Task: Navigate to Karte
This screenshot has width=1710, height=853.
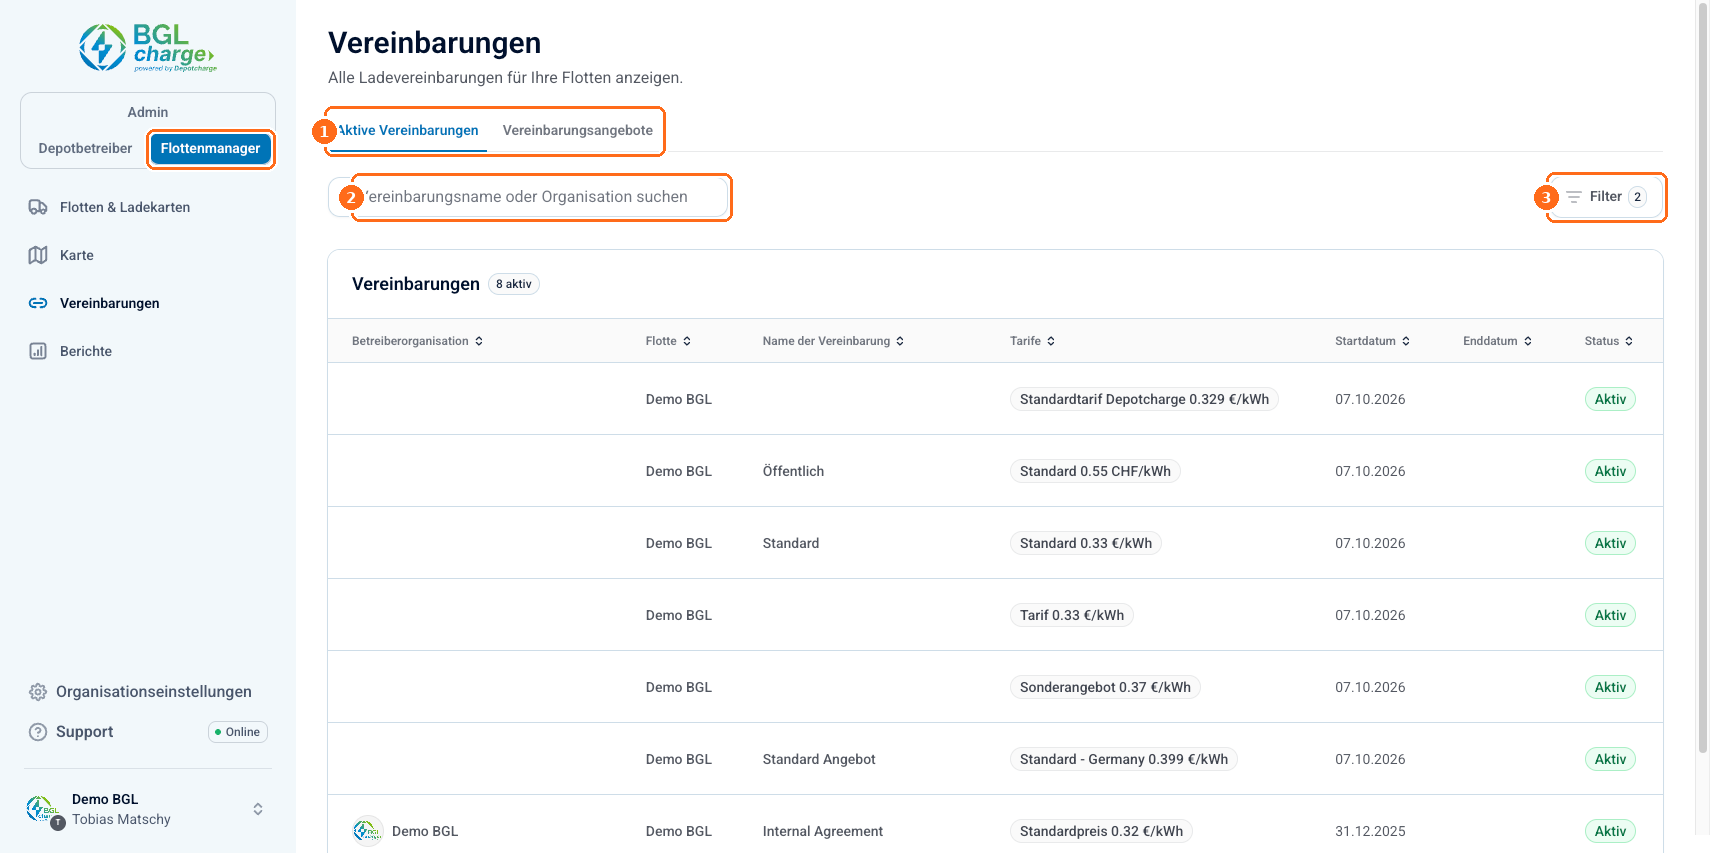Action: click(x=77, y=255)
